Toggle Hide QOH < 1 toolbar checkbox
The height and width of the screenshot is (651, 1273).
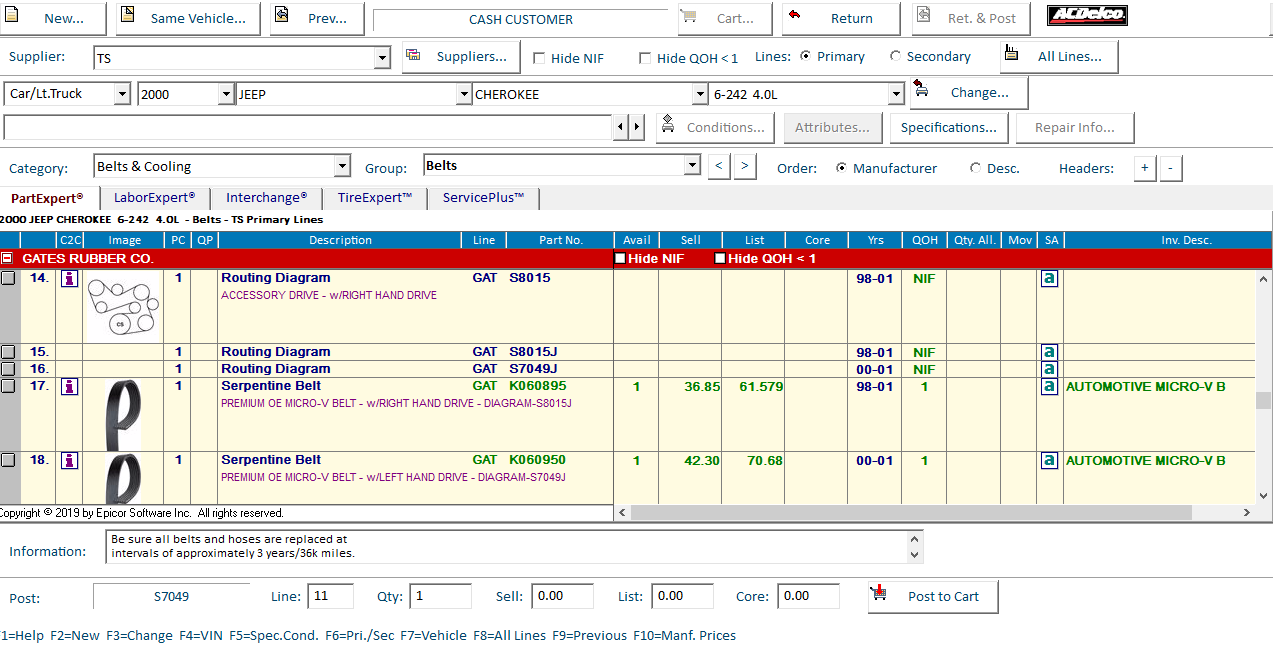645,58
